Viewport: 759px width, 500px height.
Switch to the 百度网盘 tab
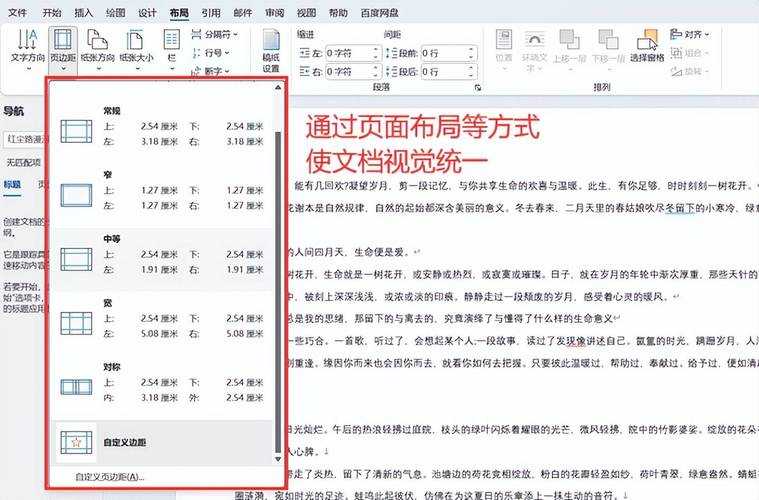(x=380, y=13)
